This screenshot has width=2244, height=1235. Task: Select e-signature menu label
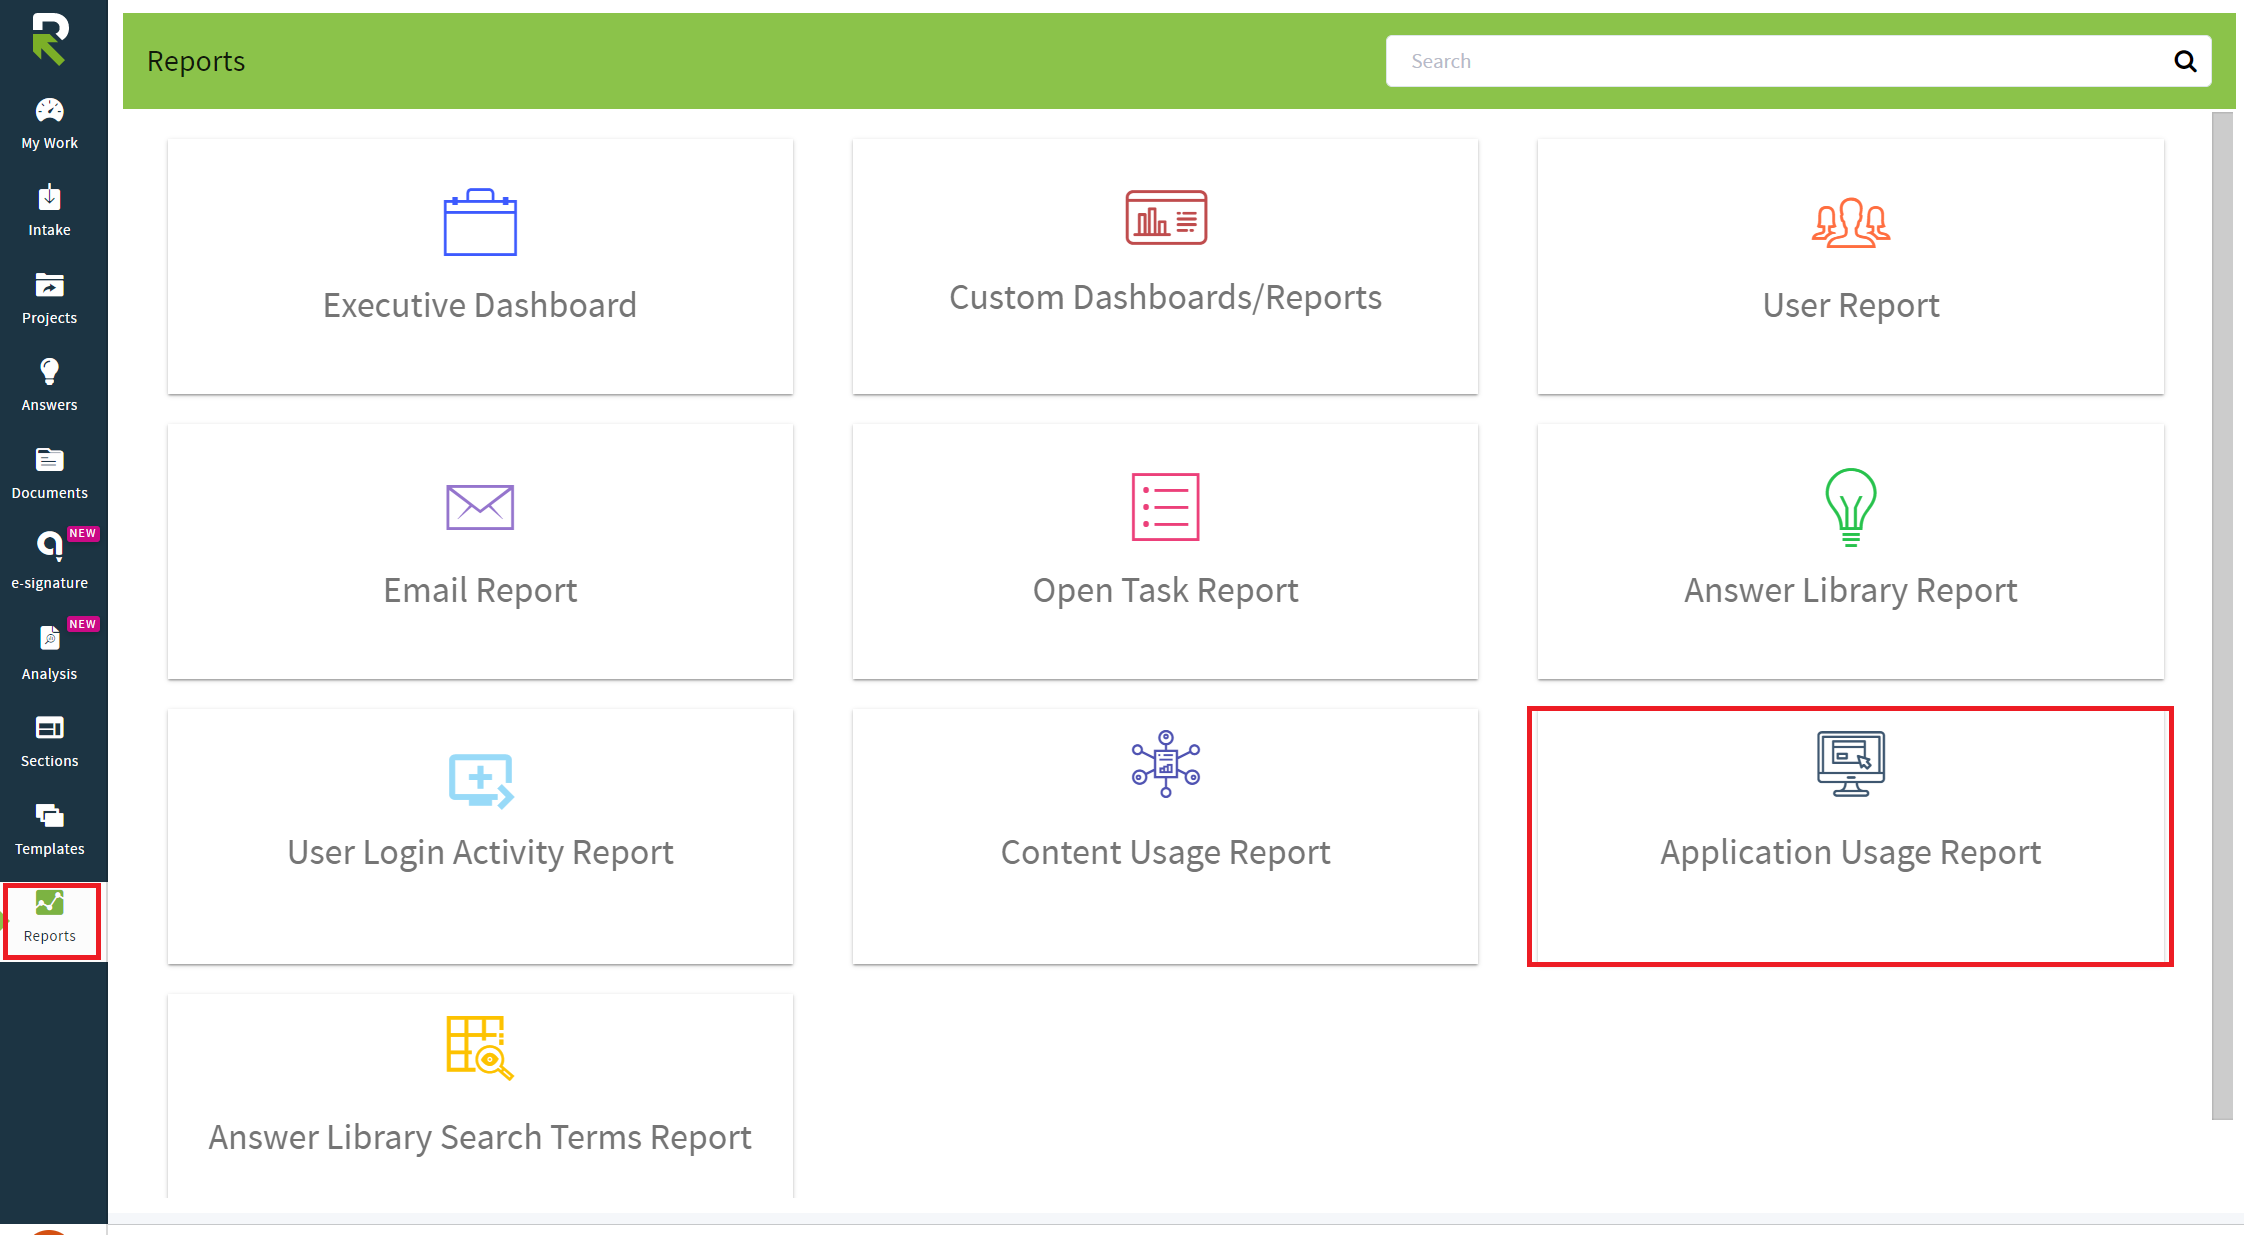[x=50, y=583]
